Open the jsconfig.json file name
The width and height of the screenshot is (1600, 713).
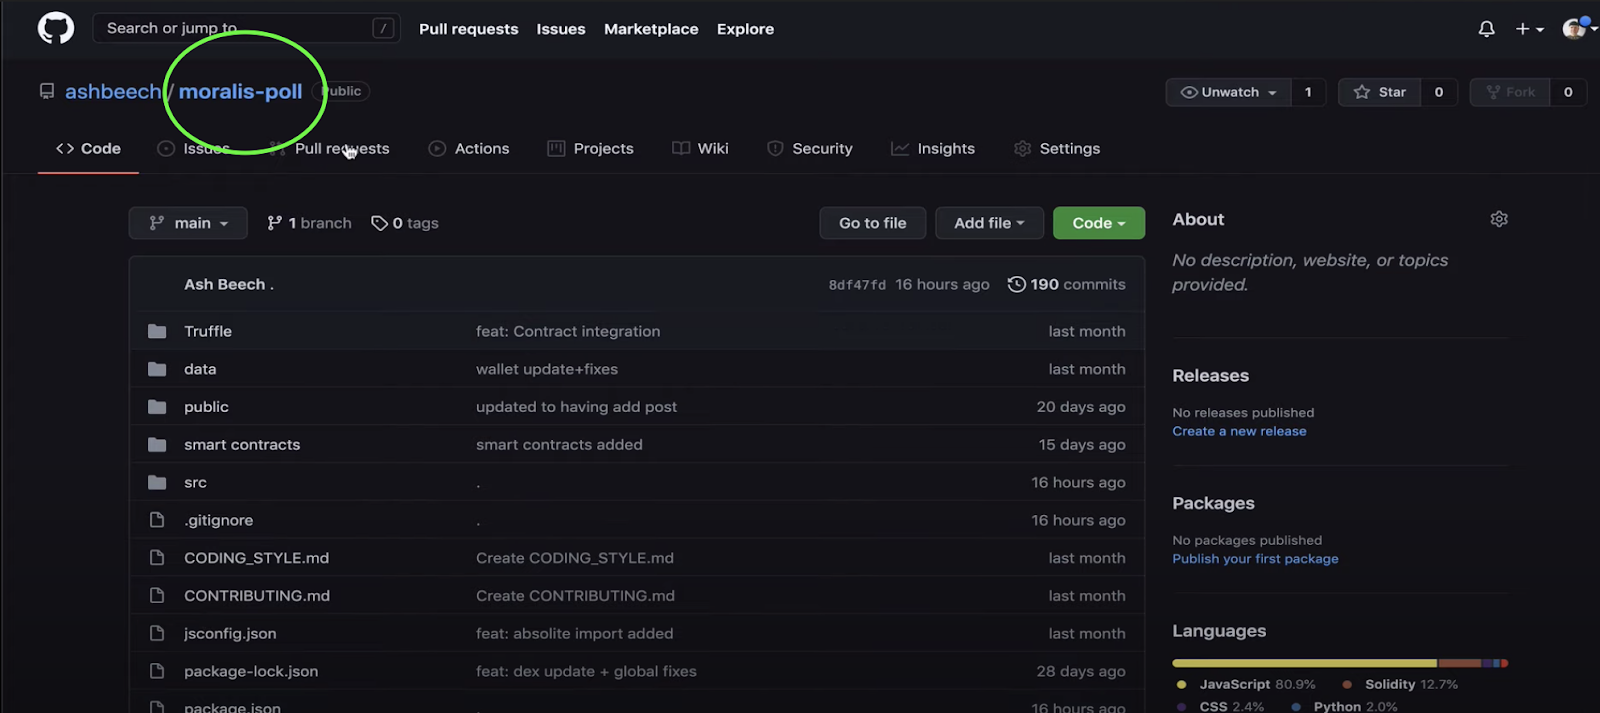[230, 634]
